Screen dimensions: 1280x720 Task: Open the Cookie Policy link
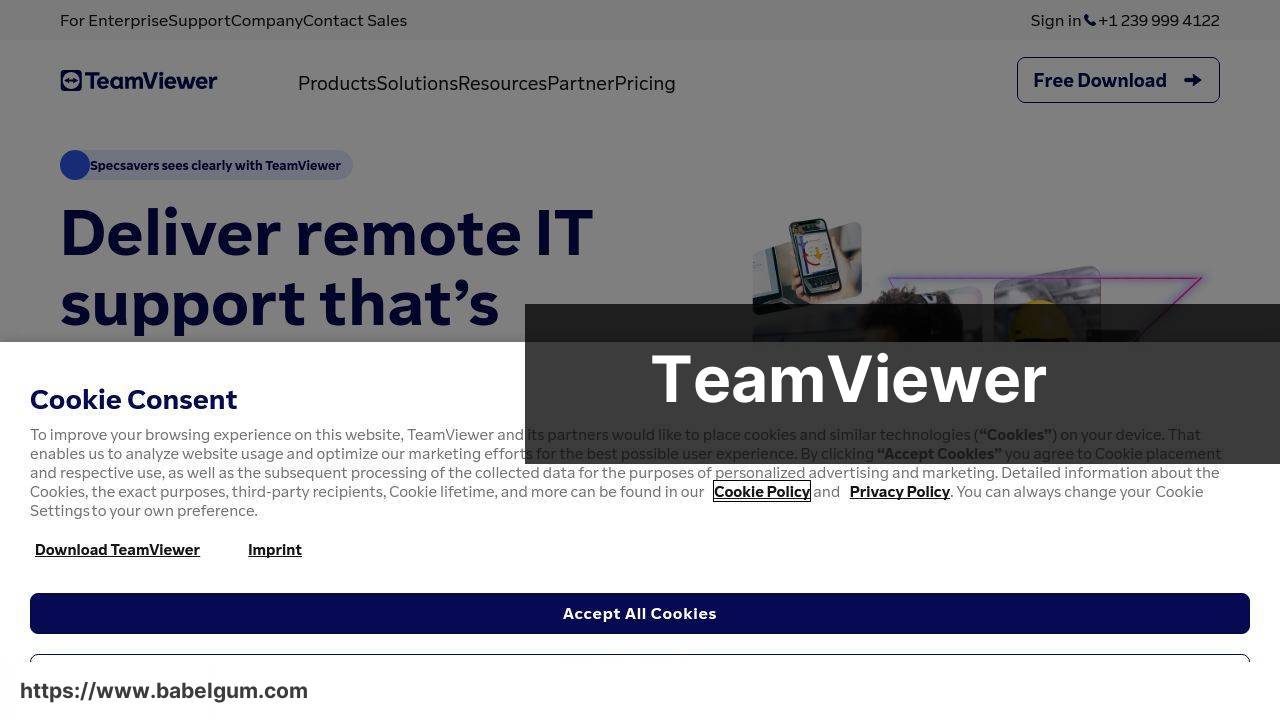click(761, 492)
